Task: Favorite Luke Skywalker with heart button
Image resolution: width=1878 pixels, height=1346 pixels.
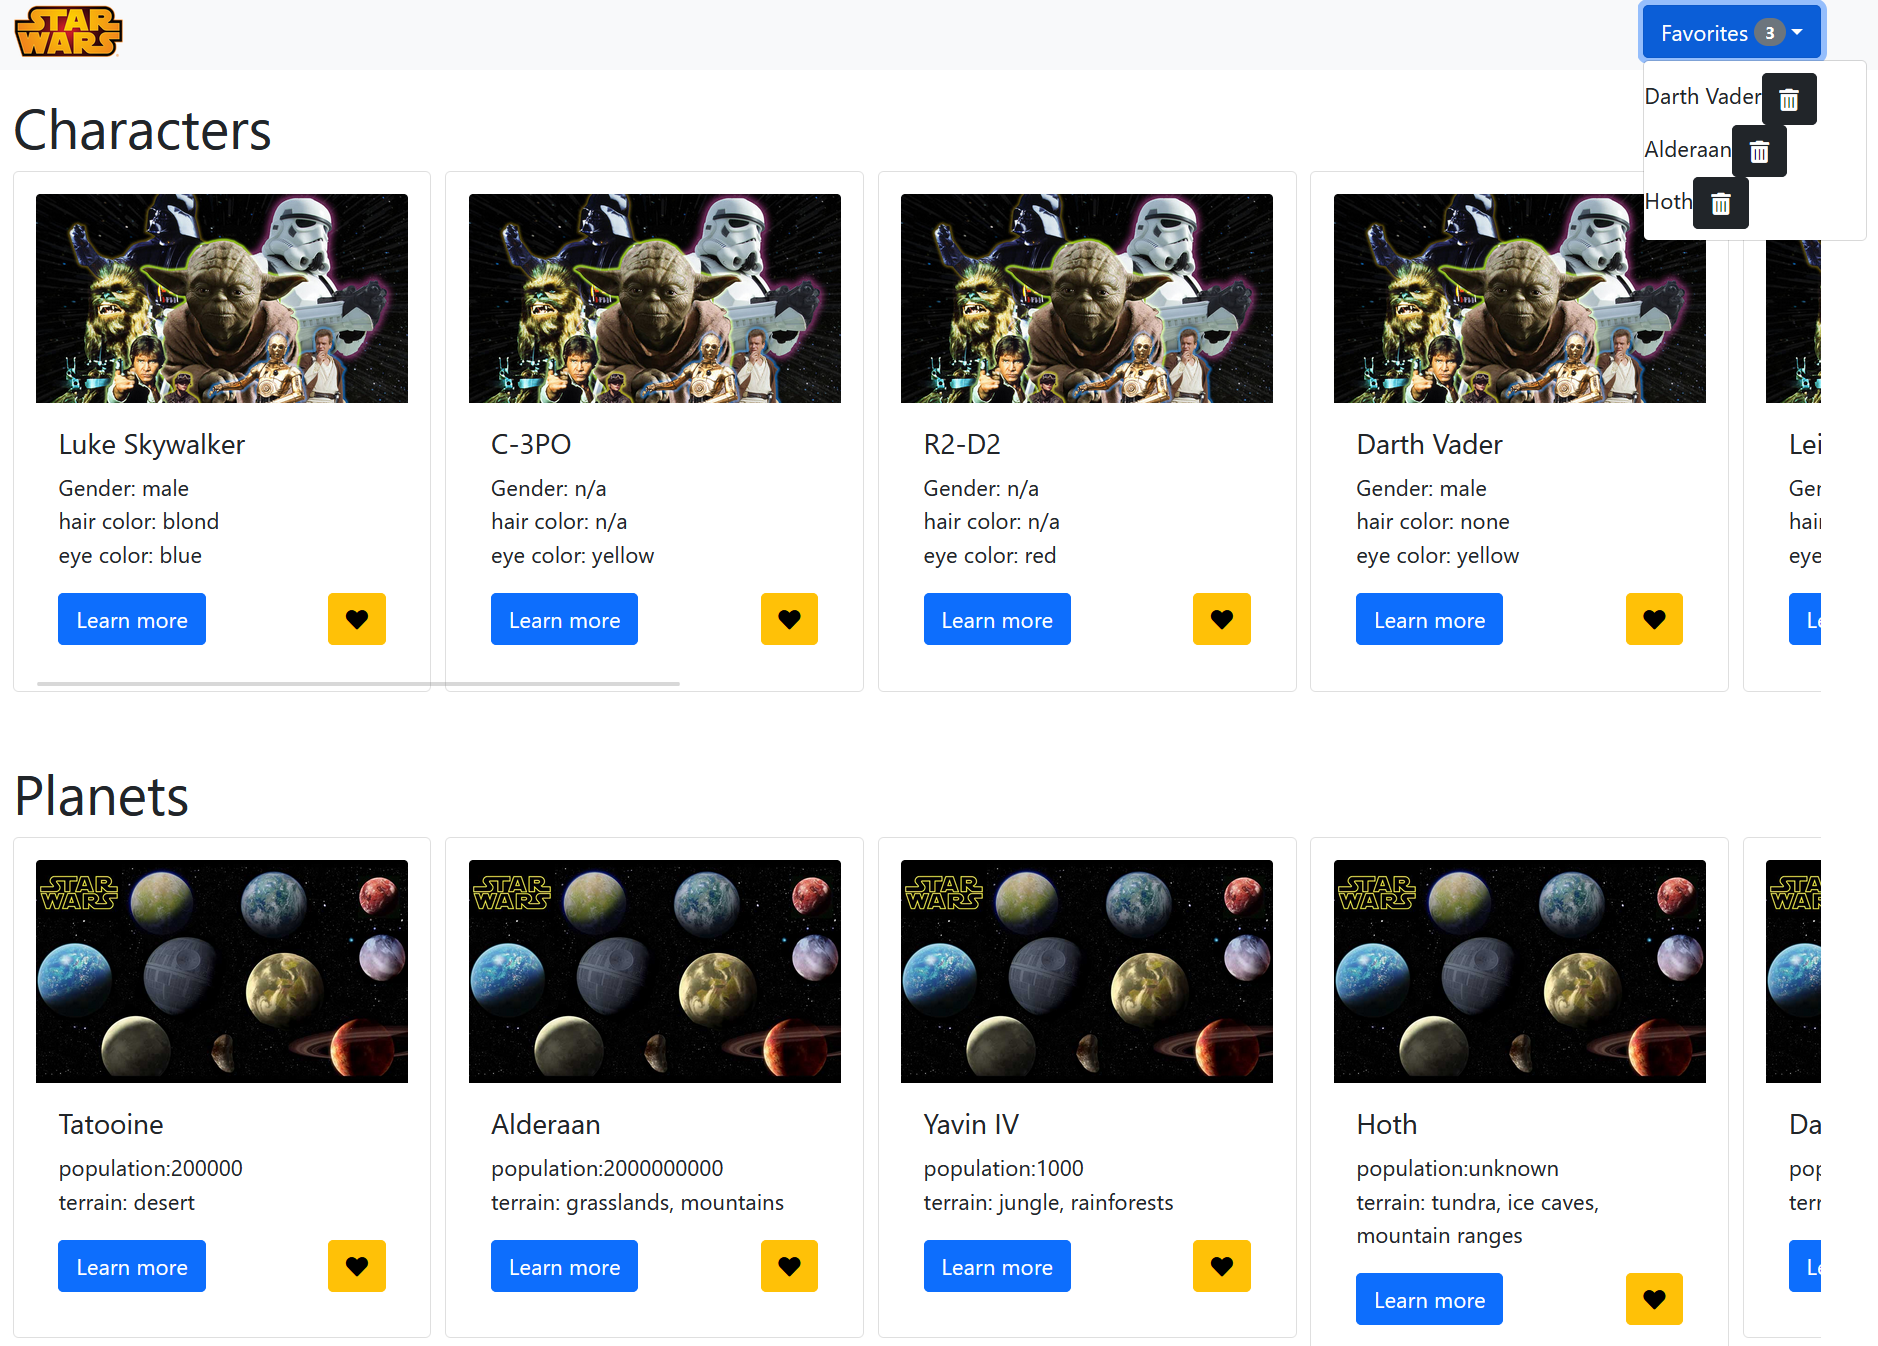Action: point(357,619)
